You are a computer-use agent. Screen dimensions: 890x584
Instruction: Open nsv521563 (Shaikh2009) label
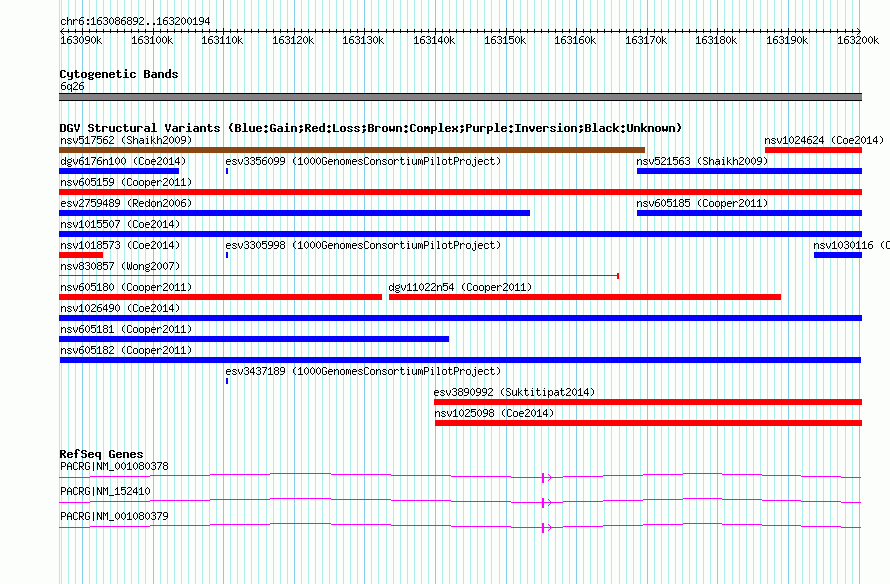point(702,161)
